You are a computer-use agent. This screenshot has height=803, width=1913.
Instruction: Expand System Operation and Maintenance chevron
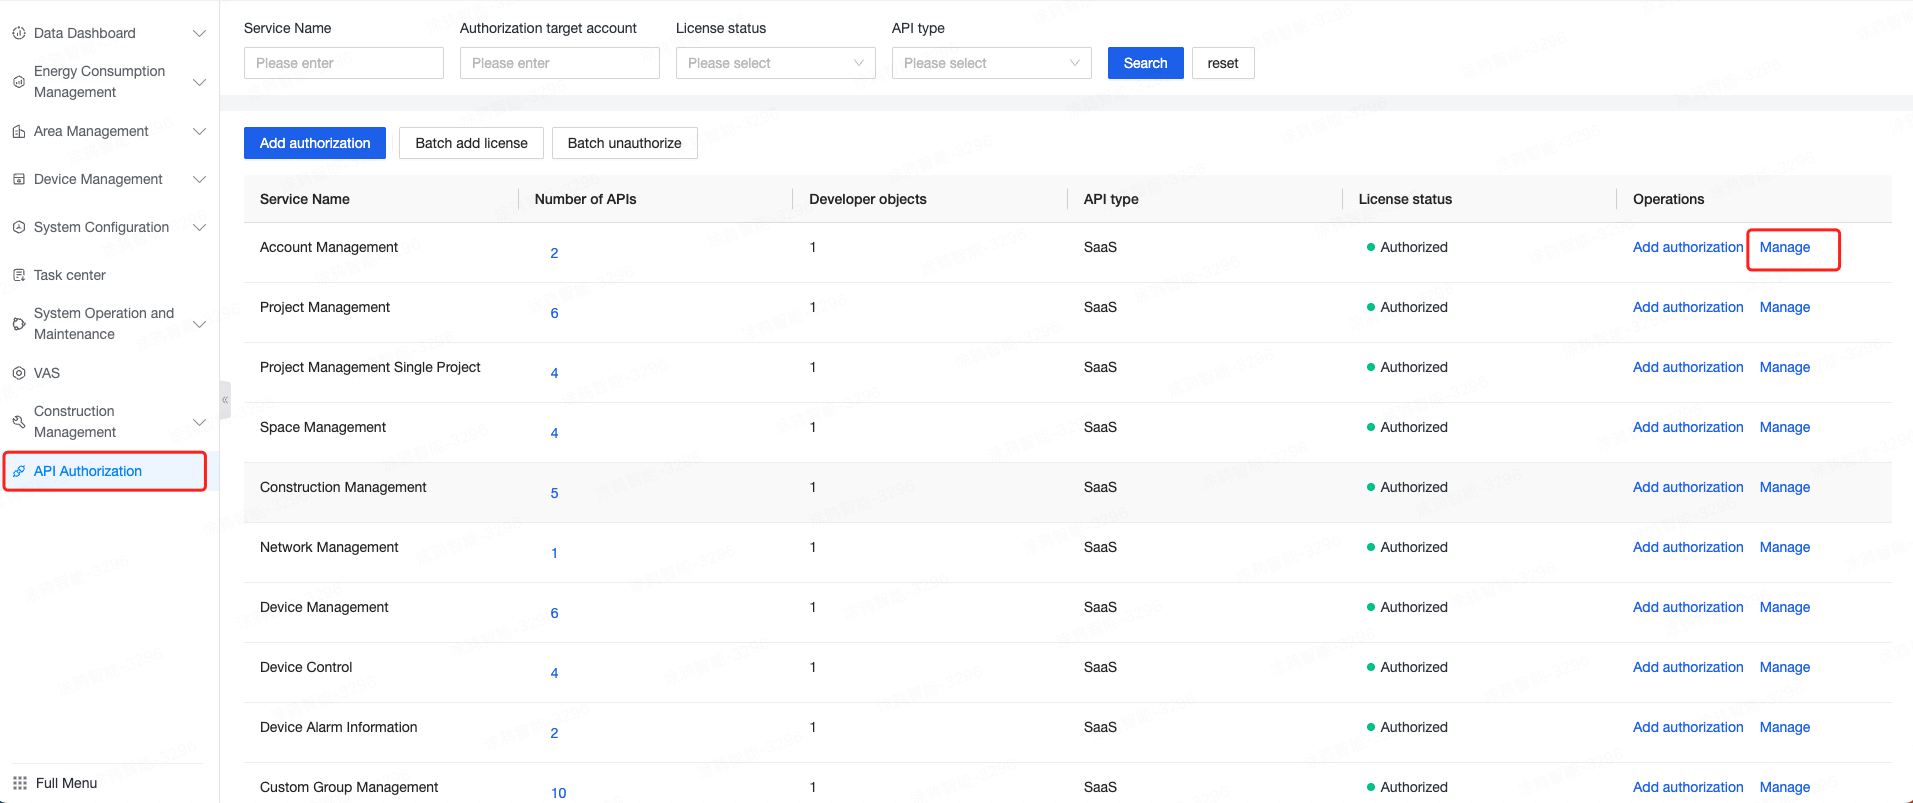(199, 324)
